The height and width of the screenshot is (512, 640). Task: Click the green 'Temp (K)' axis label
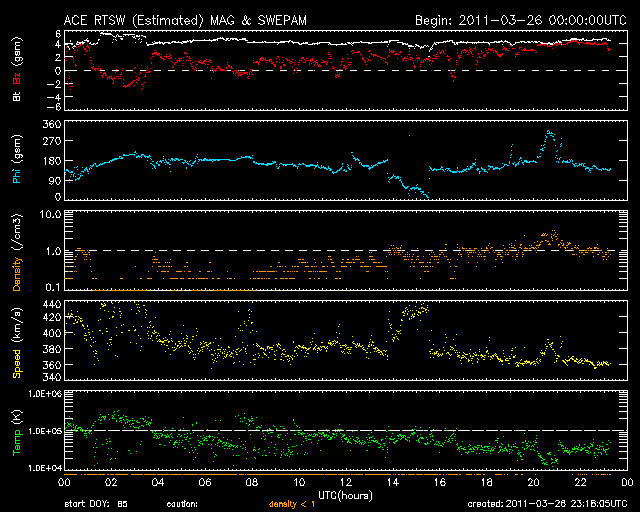(x=16, y=432)
